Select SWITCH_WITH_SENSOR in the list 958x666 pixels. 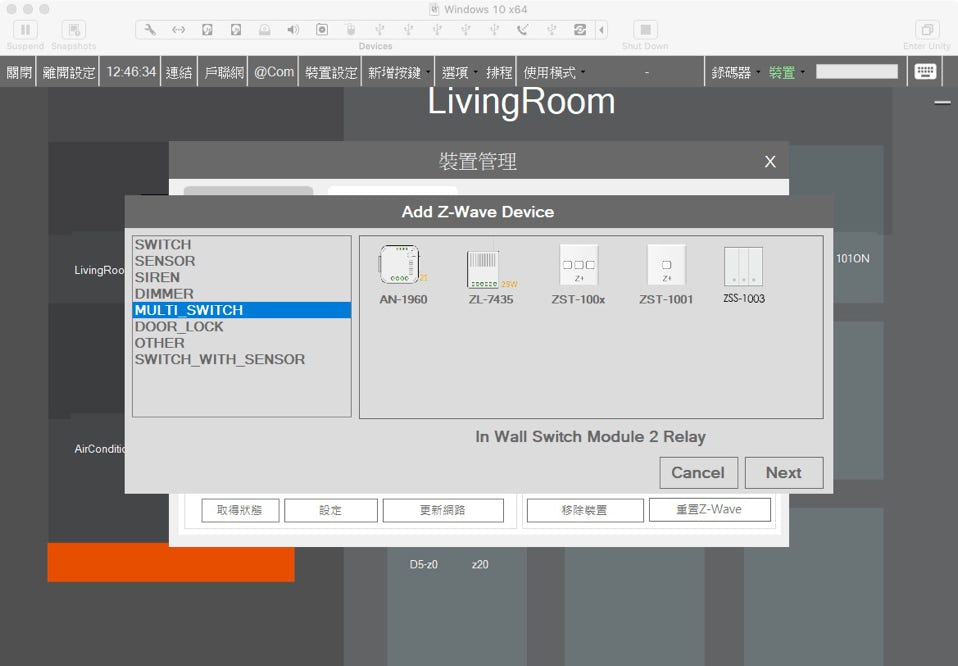(242, 360)
